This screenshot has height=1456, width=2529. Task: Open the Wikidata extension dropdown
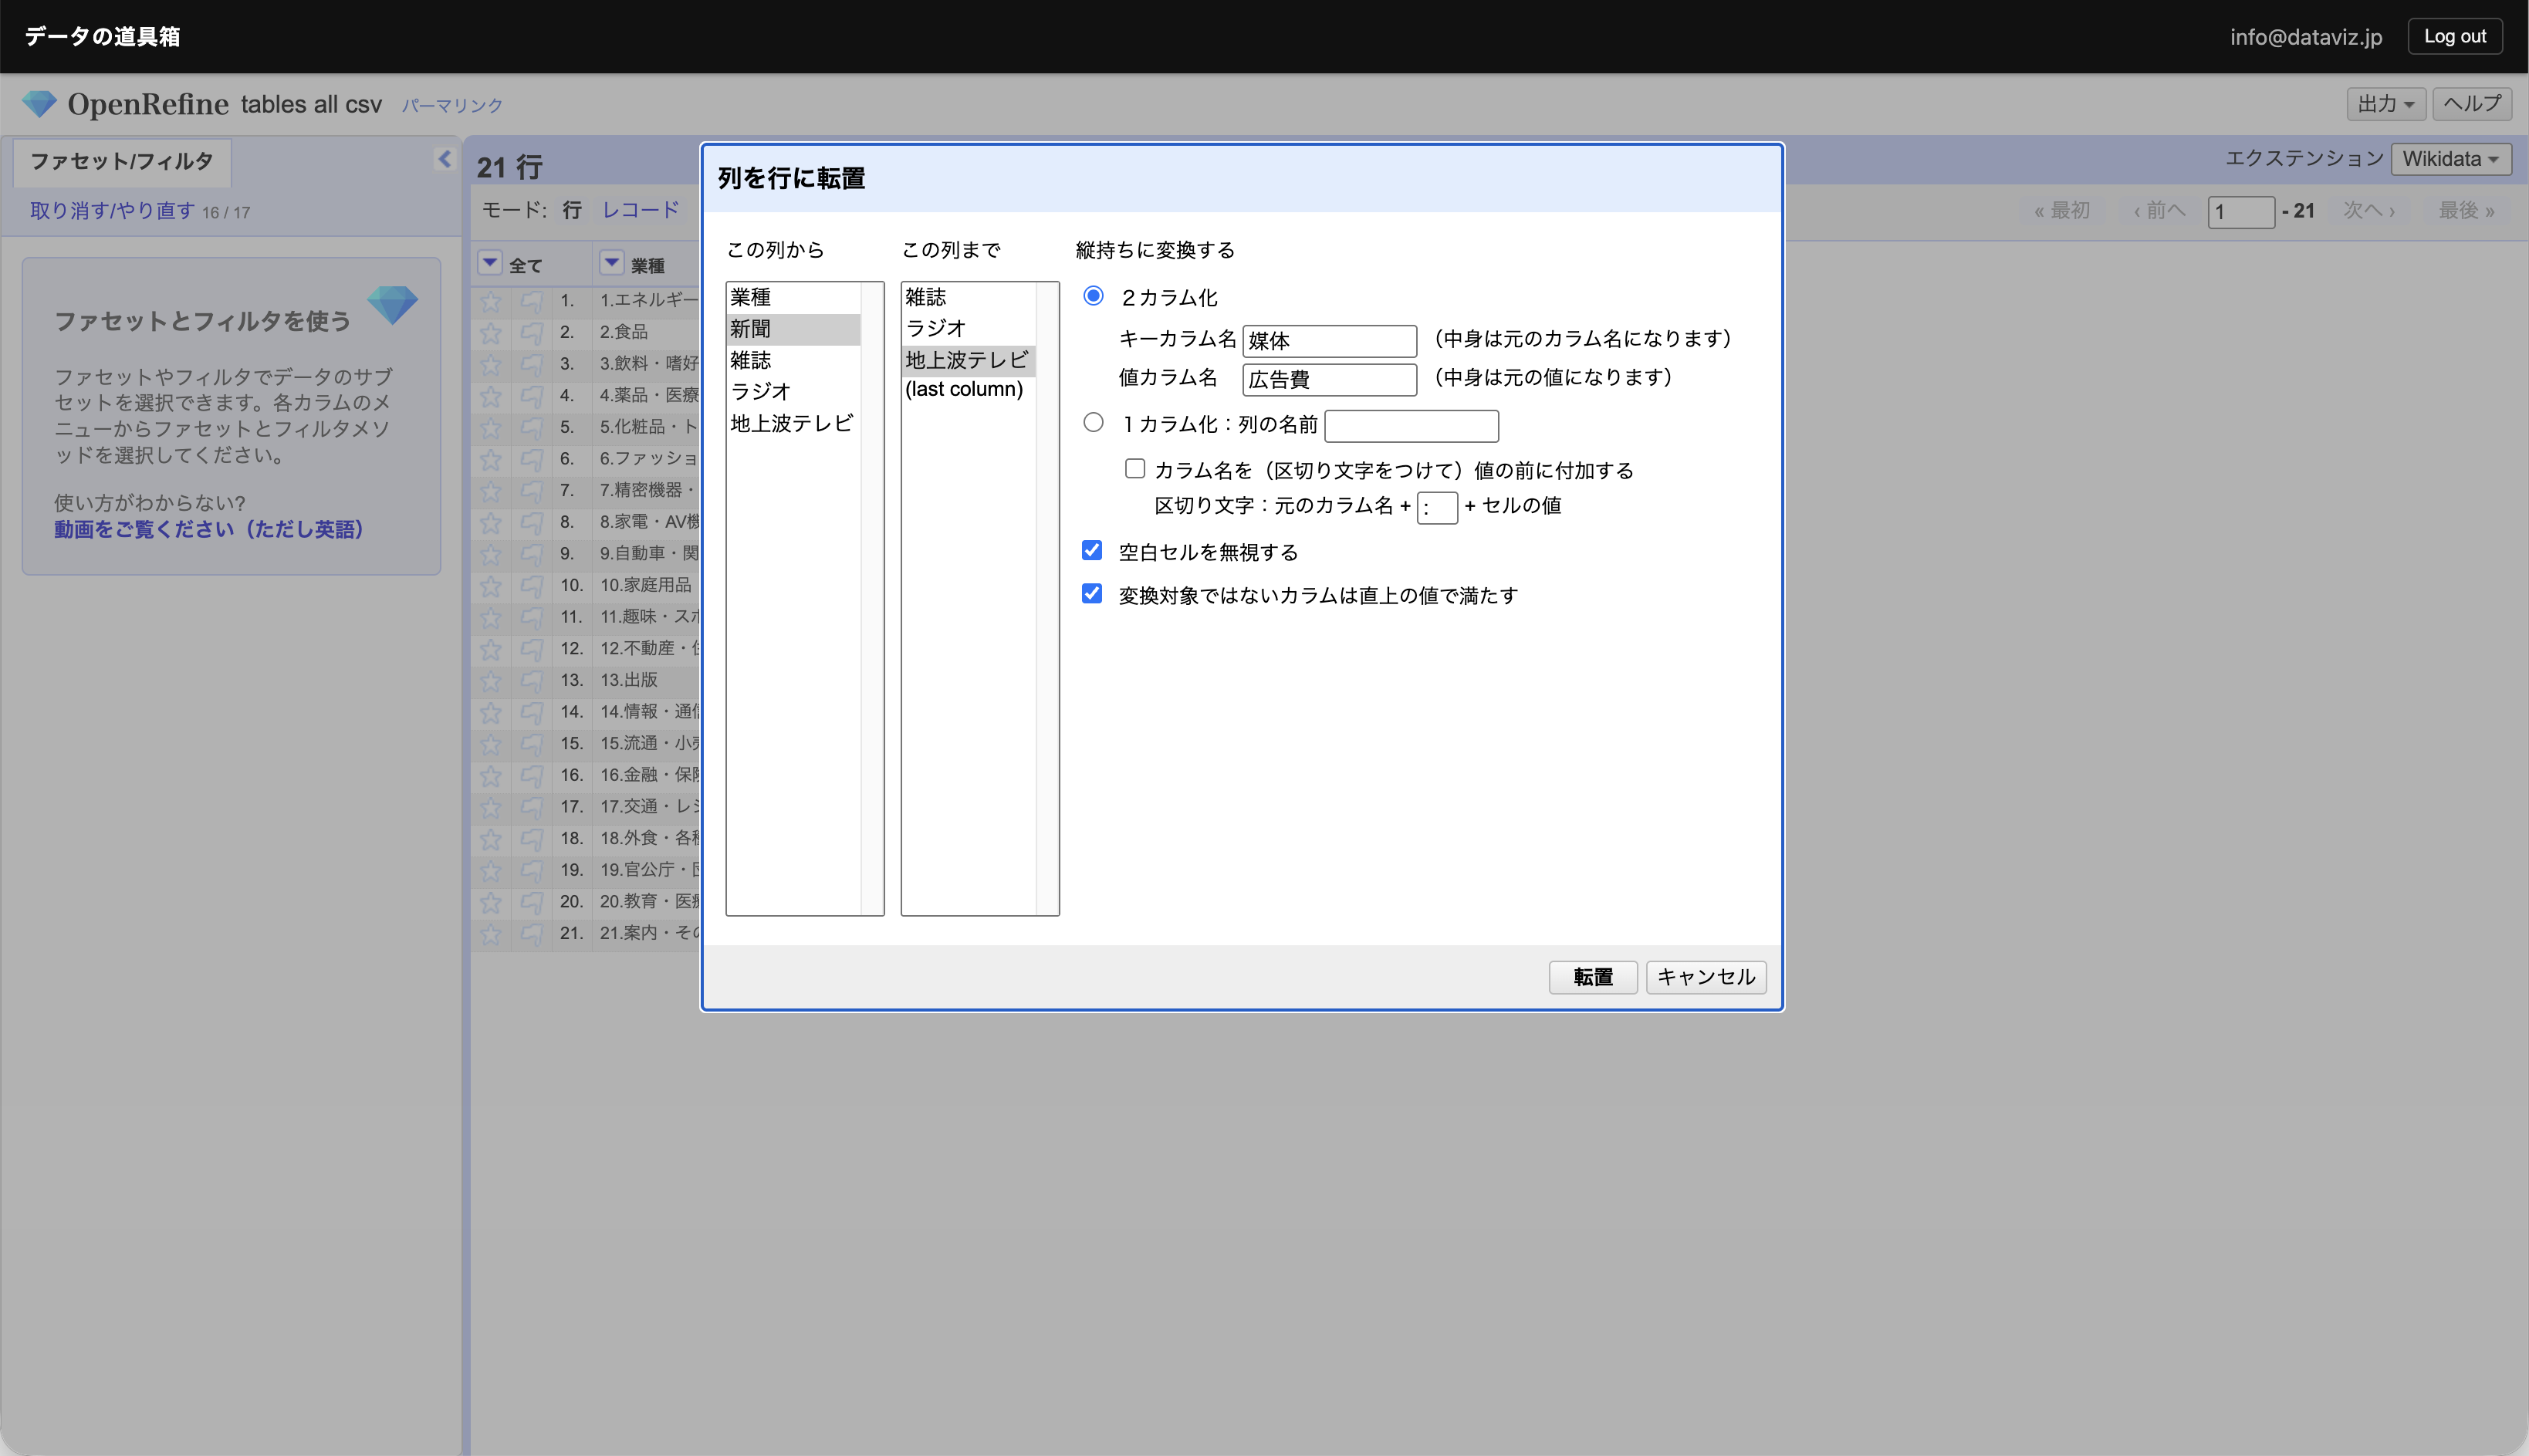pyautogui.click(x=2450, y=158)
